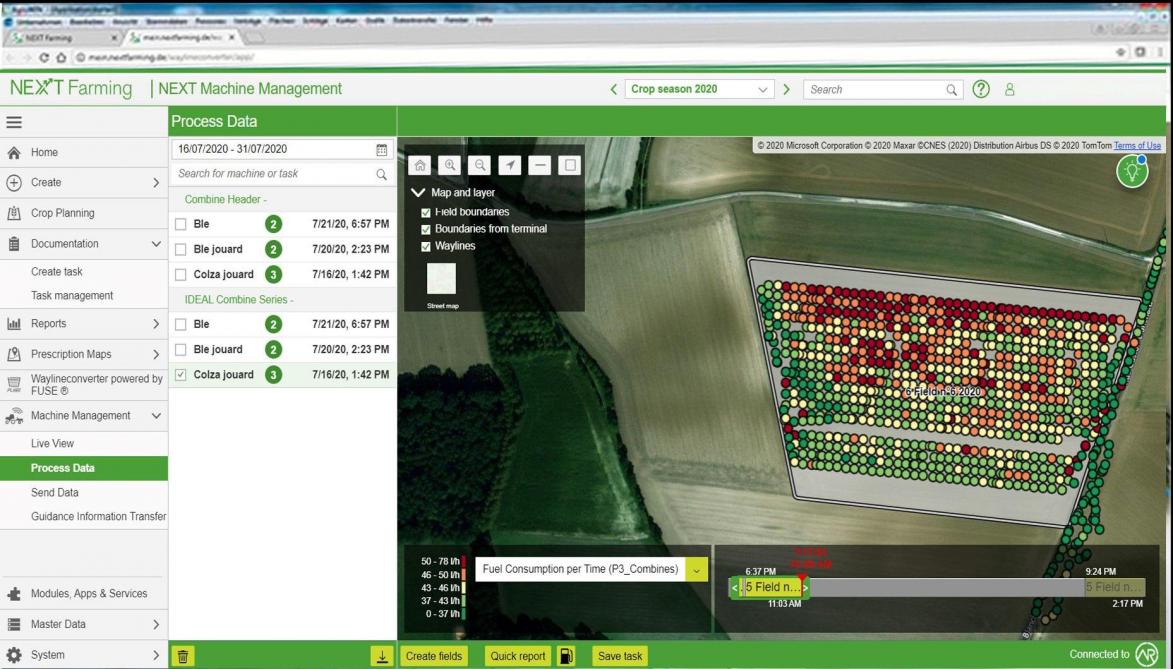Open the user account icon

coord(1009,89)
